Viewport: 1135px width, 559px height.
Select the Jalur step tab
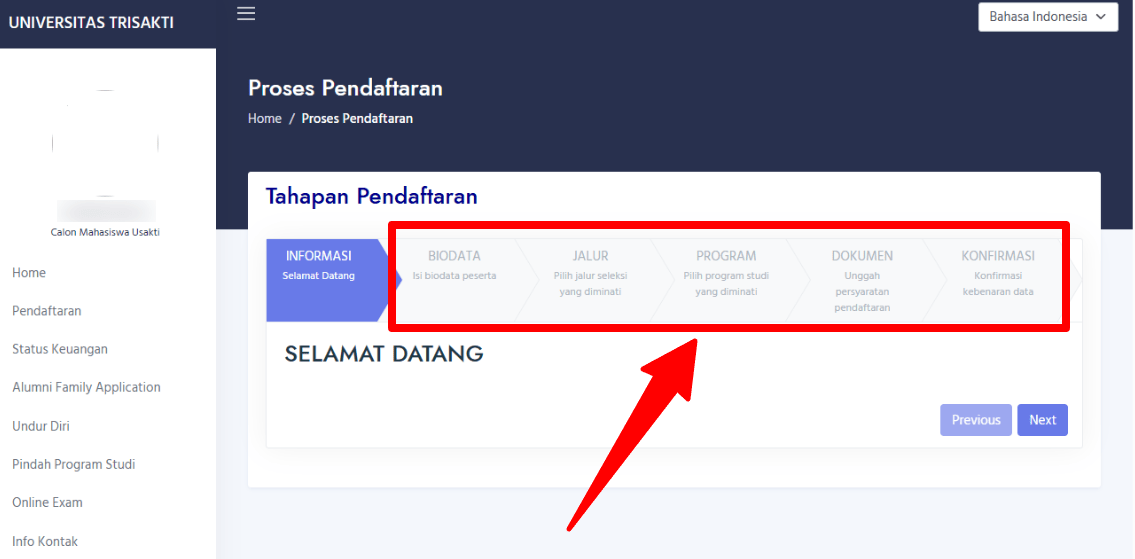(x=590, y=272)
